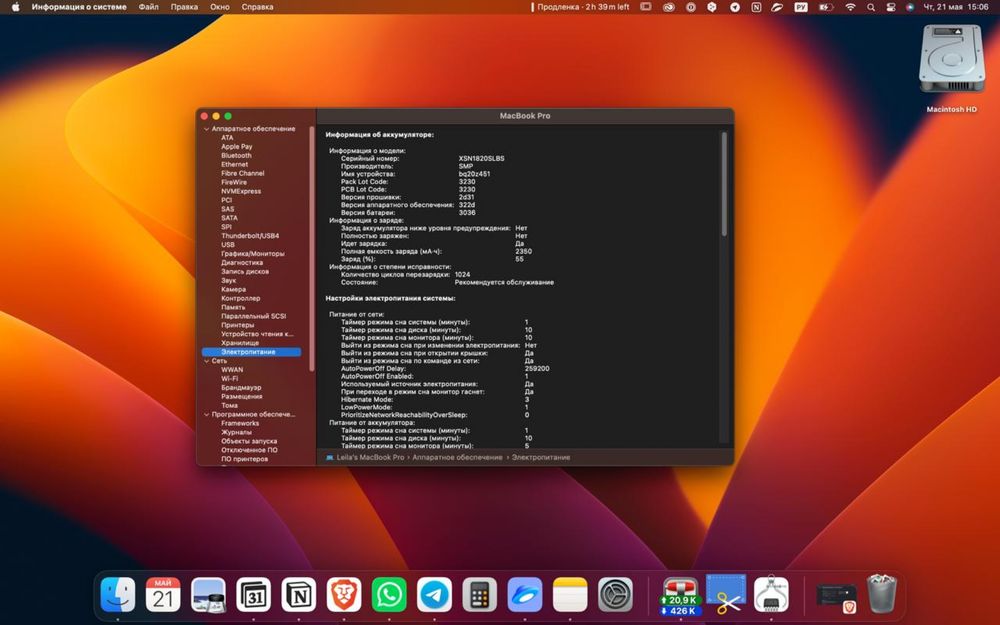Select USB in the sidebar

pos(228,245)
